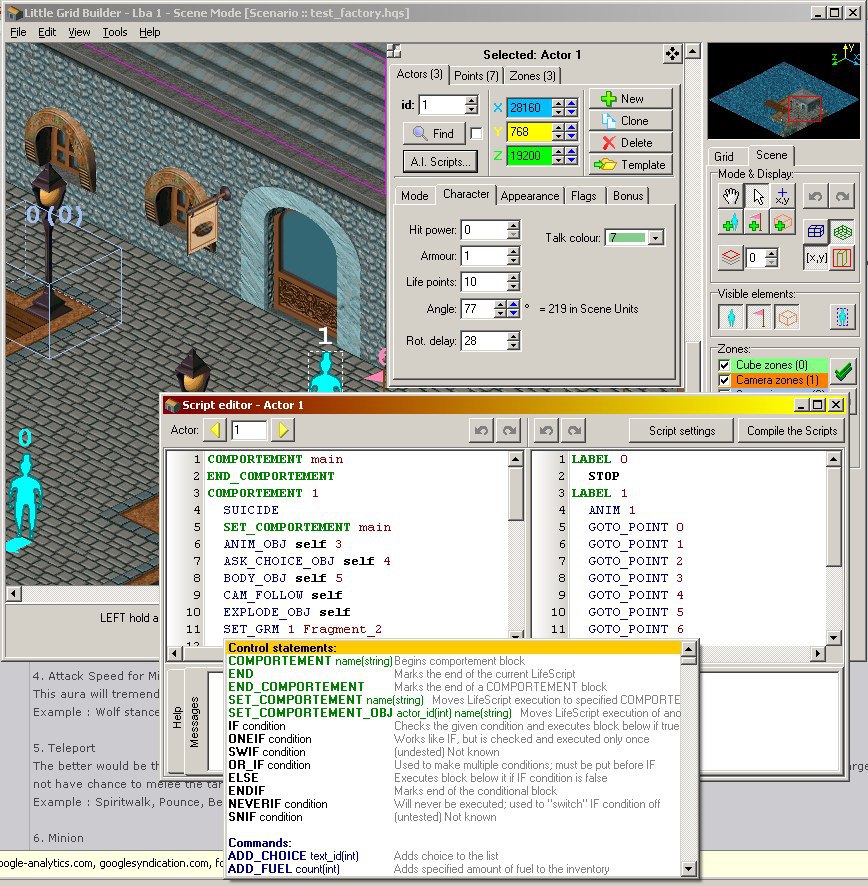Open A.I. Scripts editor button
The width and height of the screenshot is (868, 886).
440,162
